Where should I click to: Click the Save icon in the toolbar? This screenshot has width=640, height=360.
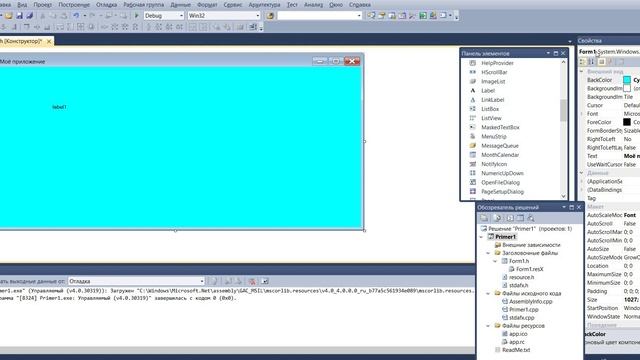tap(19, 16)
